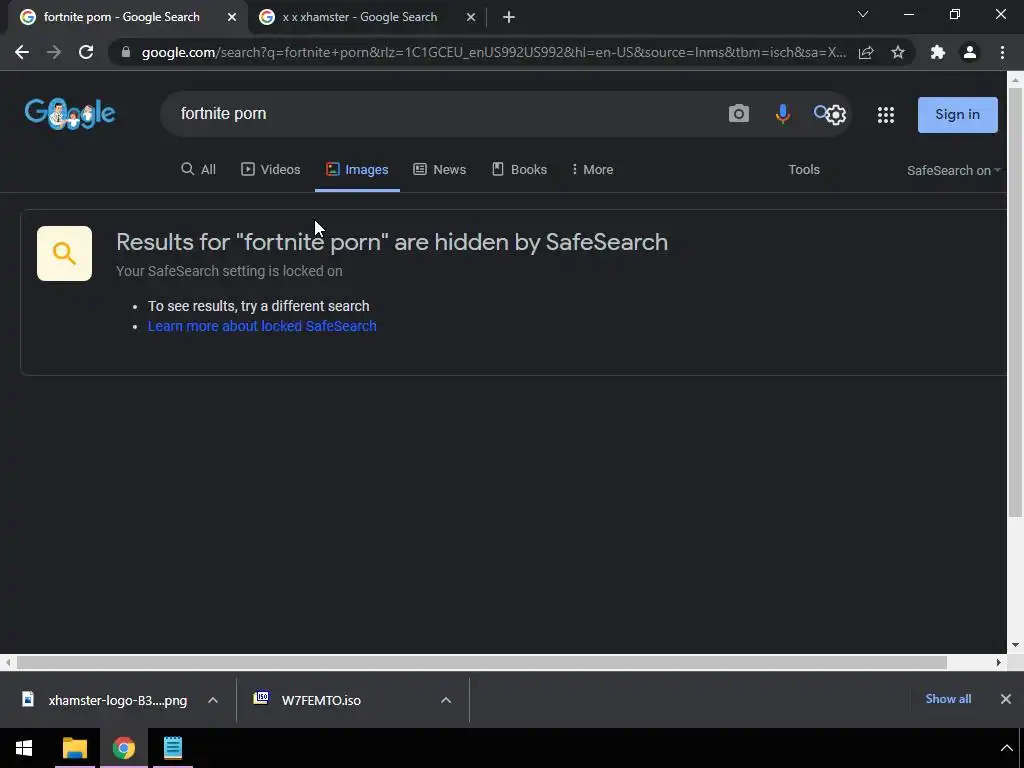Open the Windows Start menu
This screenshot has height=768, width=1024.
[x=24, y=748]
